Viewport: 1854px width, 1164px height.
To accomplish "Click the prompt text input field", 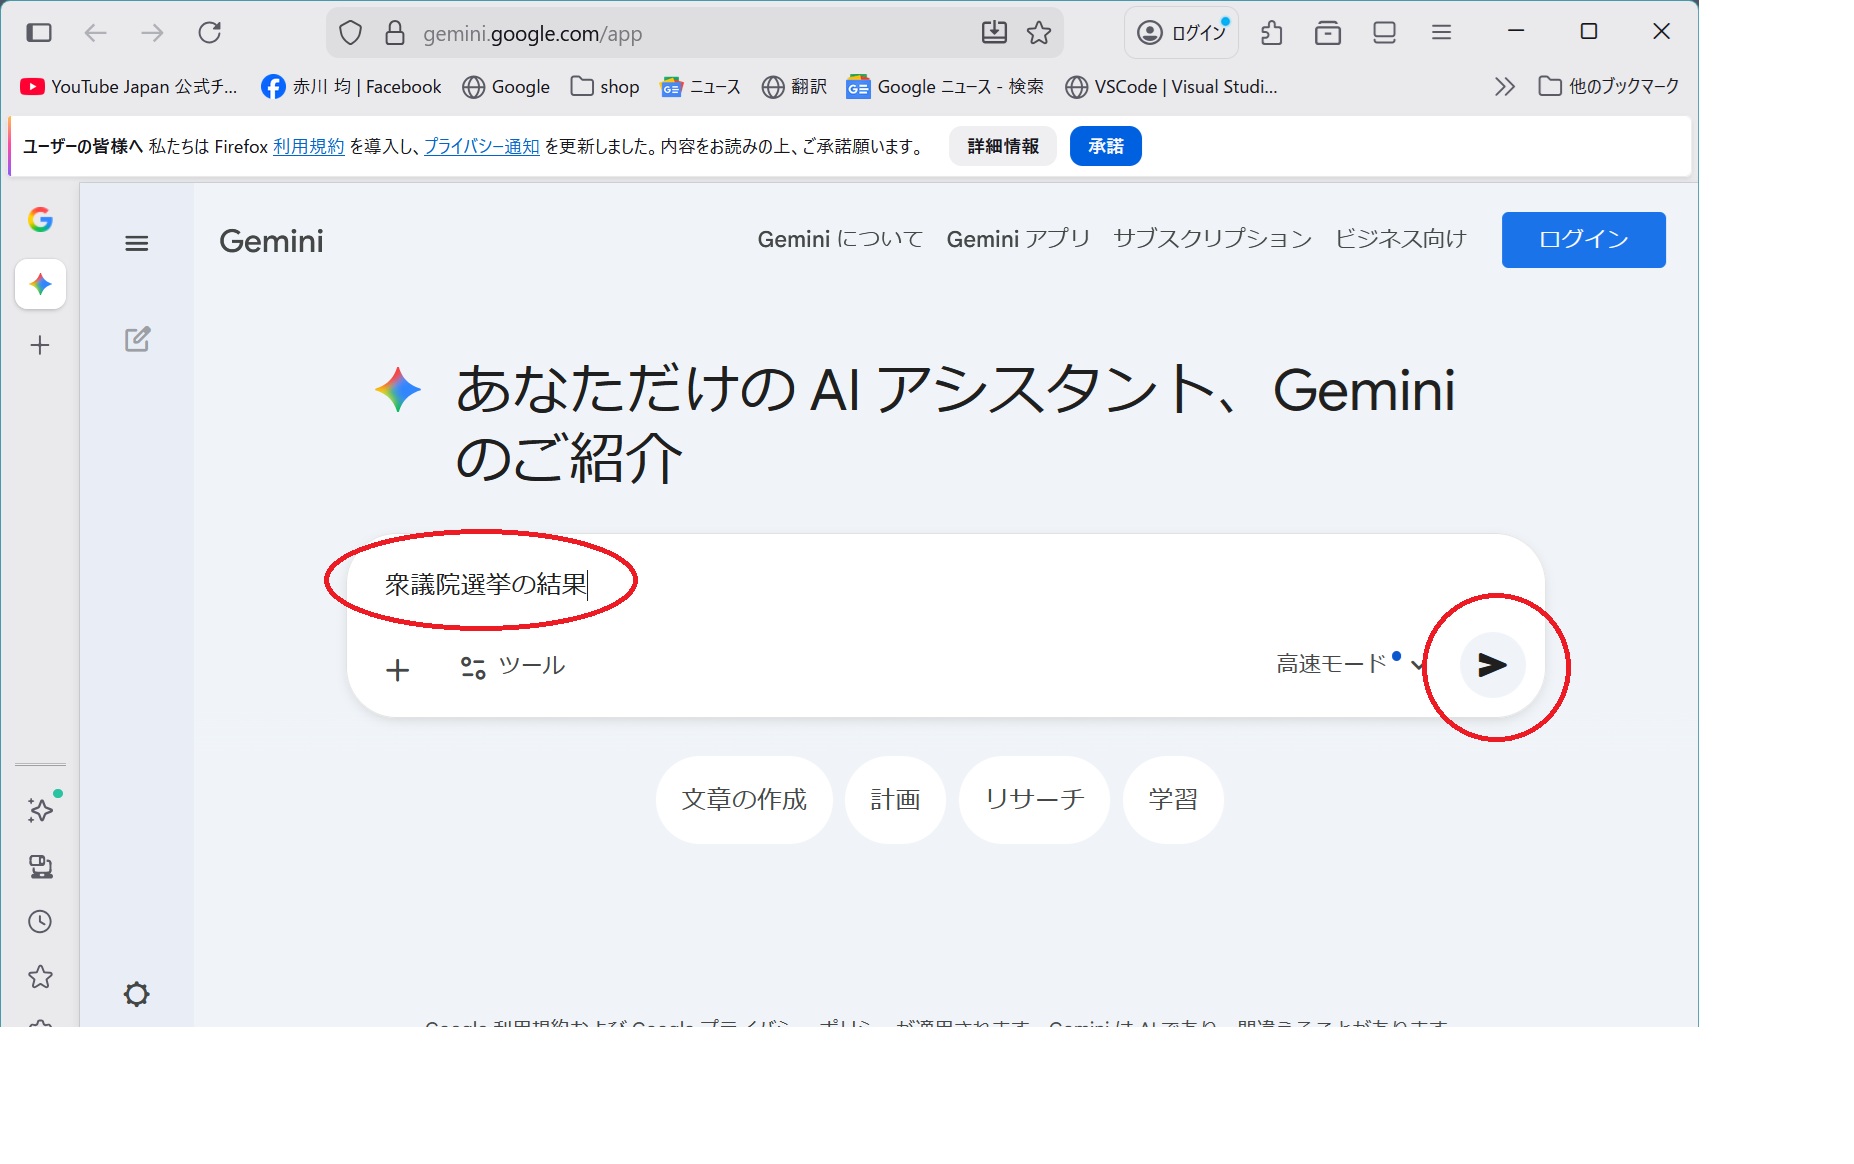I will pyautogui.click(x=900, y=584).
